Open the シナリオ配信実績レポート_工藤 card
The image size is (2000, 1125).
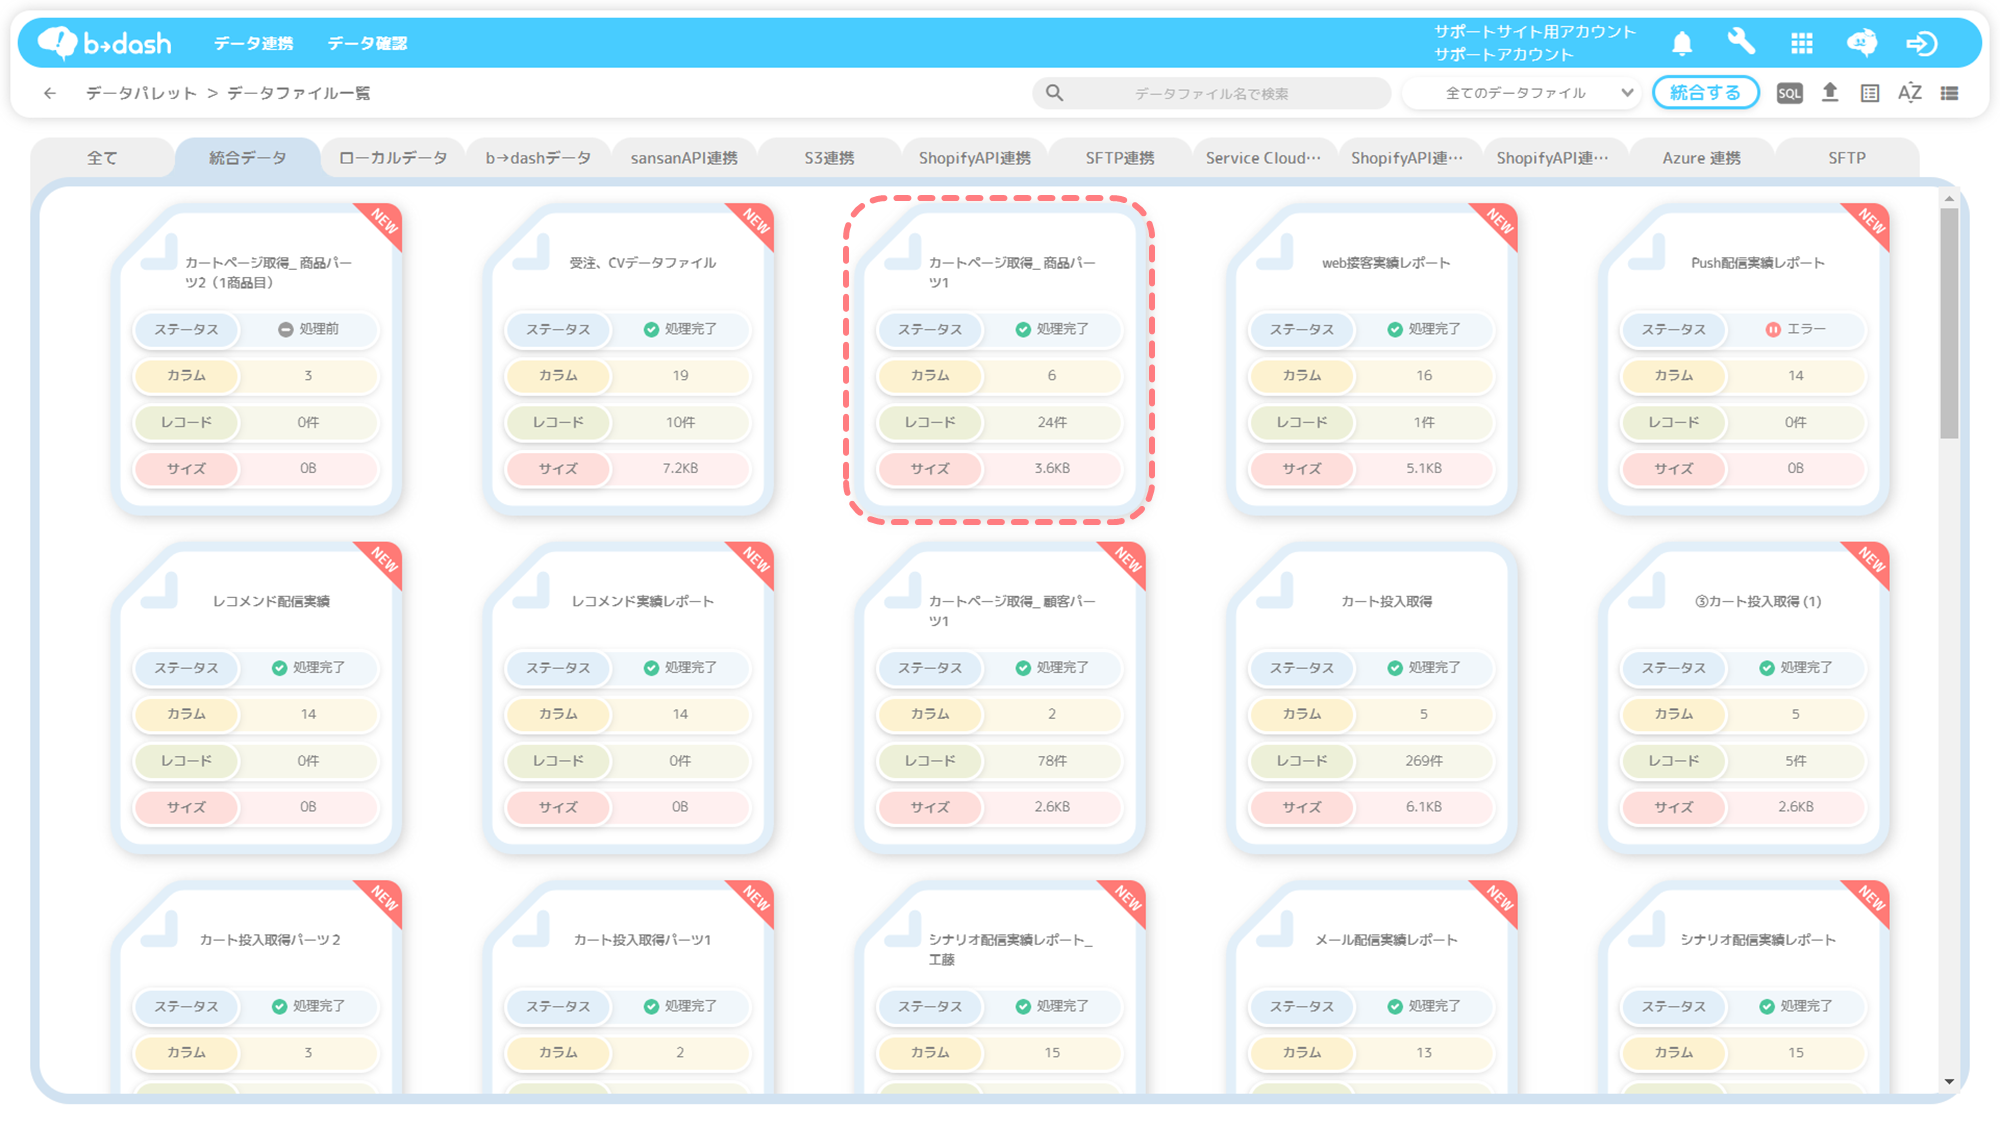point(999,988)
